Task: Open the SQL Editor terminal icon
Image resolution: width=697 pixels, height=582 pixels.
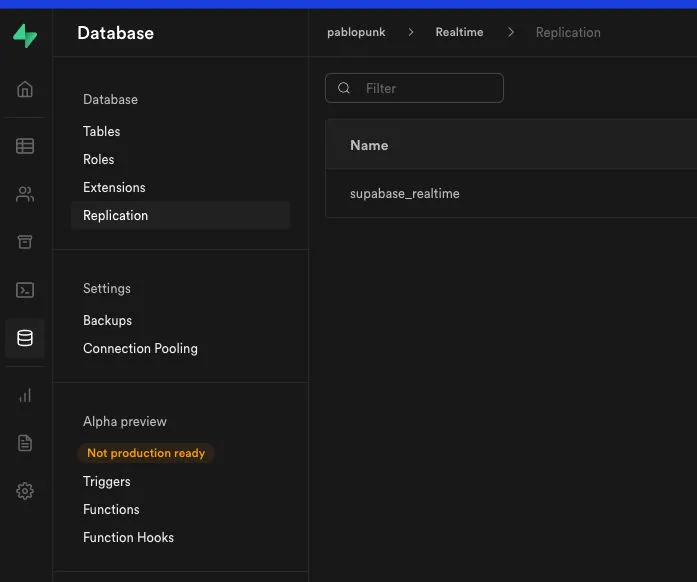Action: [x=25, y=290]
